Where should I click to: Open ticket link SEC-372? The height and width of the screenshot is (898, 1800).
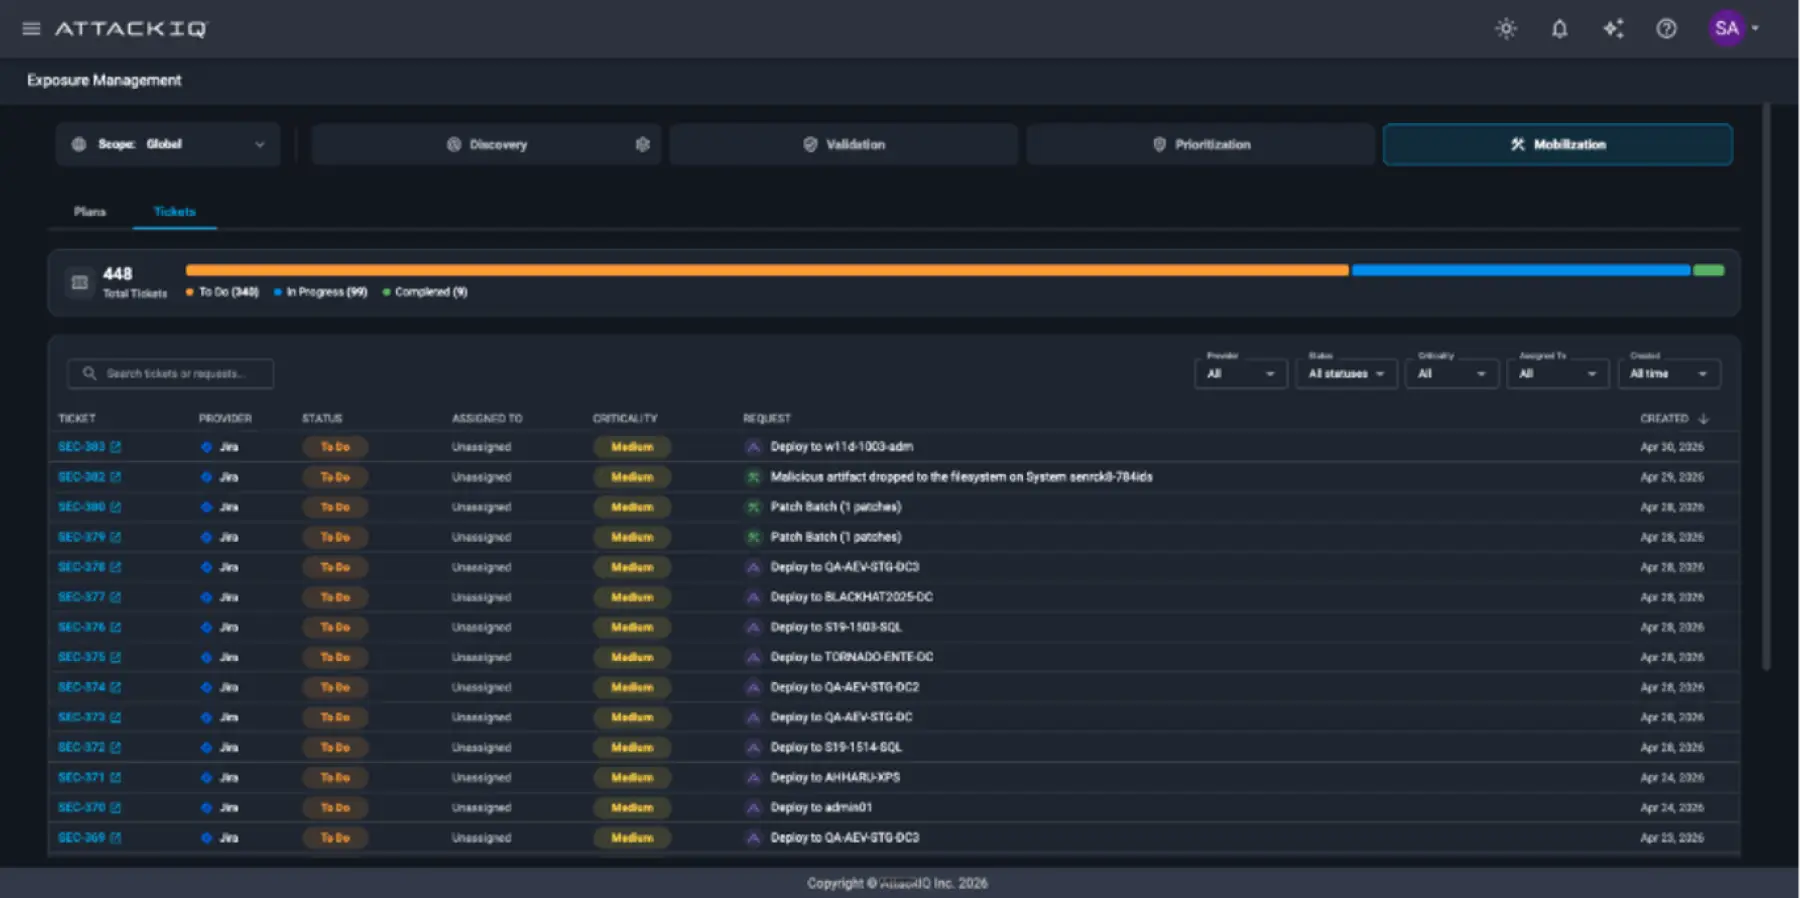click(81, 747)
